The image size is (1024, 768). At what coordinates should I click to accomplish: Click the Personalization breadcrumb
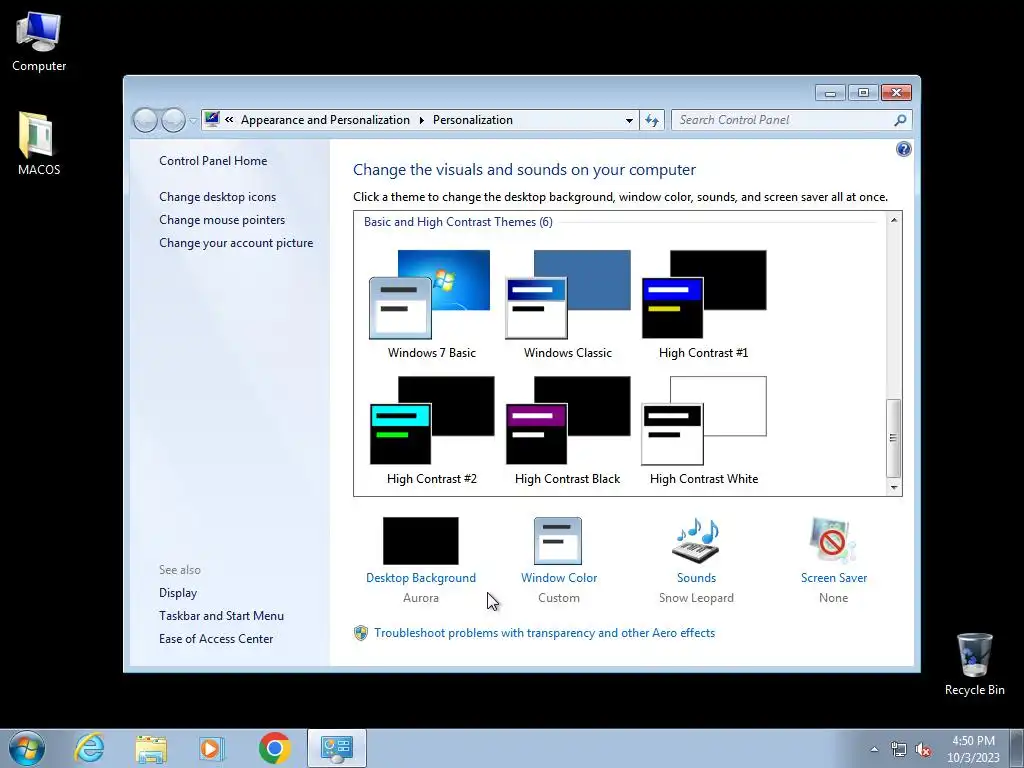click(472, 120)
